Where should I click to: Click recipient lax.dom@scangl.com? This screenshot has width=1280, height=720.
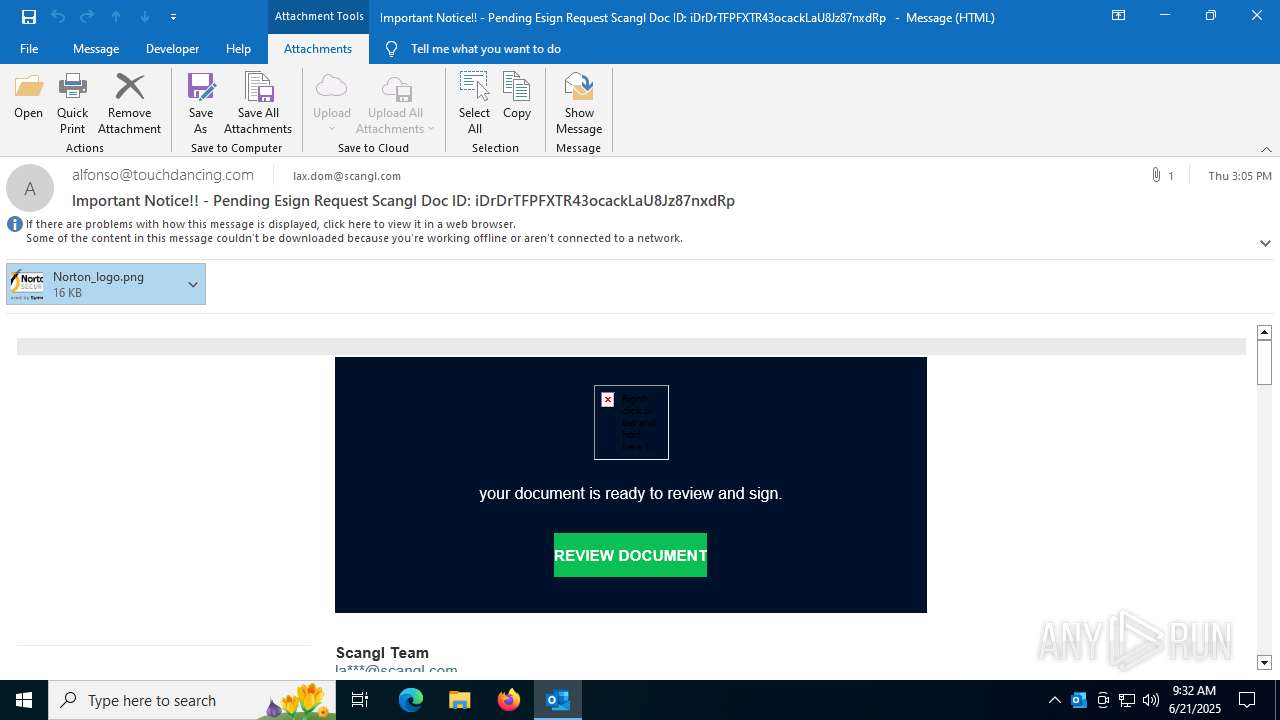pyautogui.click(x=347, y=176)
